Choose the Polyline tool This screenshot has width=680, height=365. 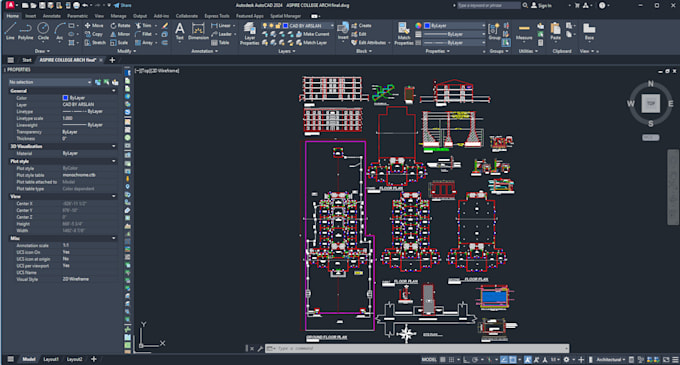point(26,32)
